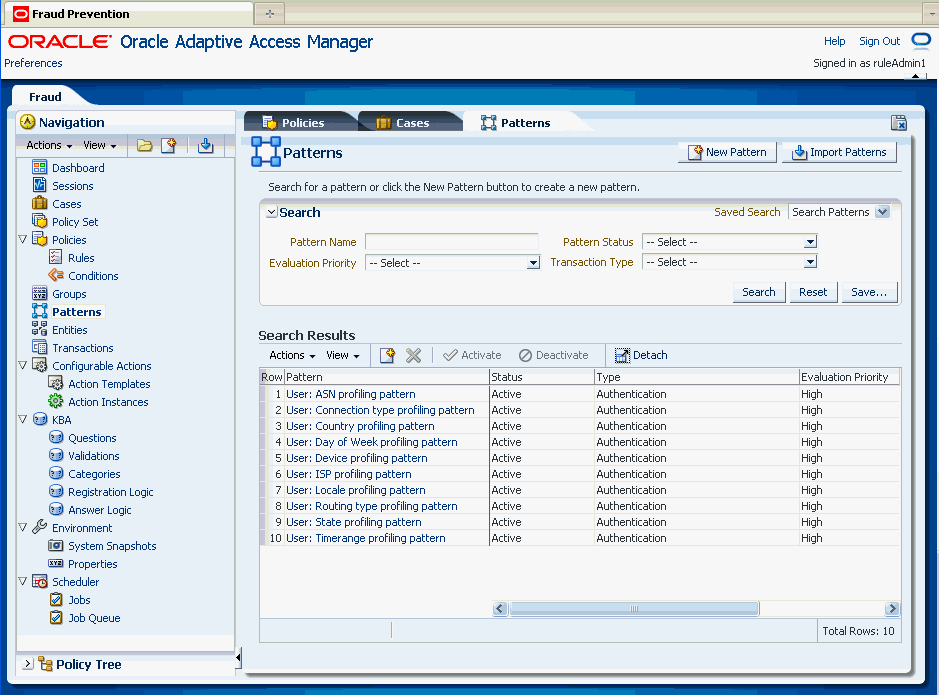Open the Evaluation Priority dropdown

533,263
